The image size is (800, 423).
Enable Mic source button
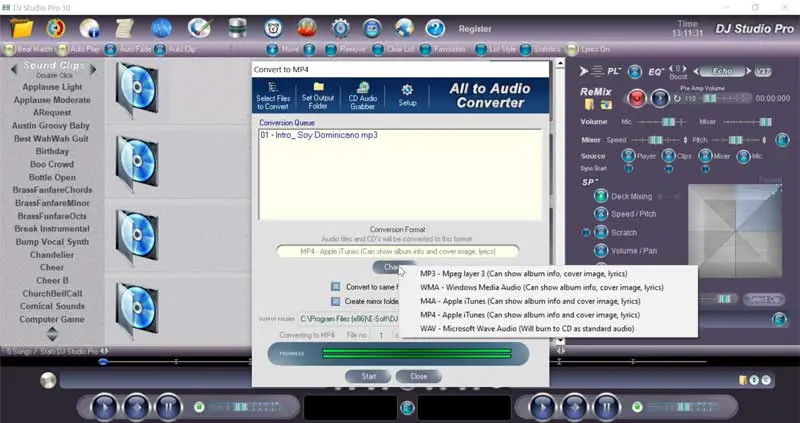pos(743,156)
